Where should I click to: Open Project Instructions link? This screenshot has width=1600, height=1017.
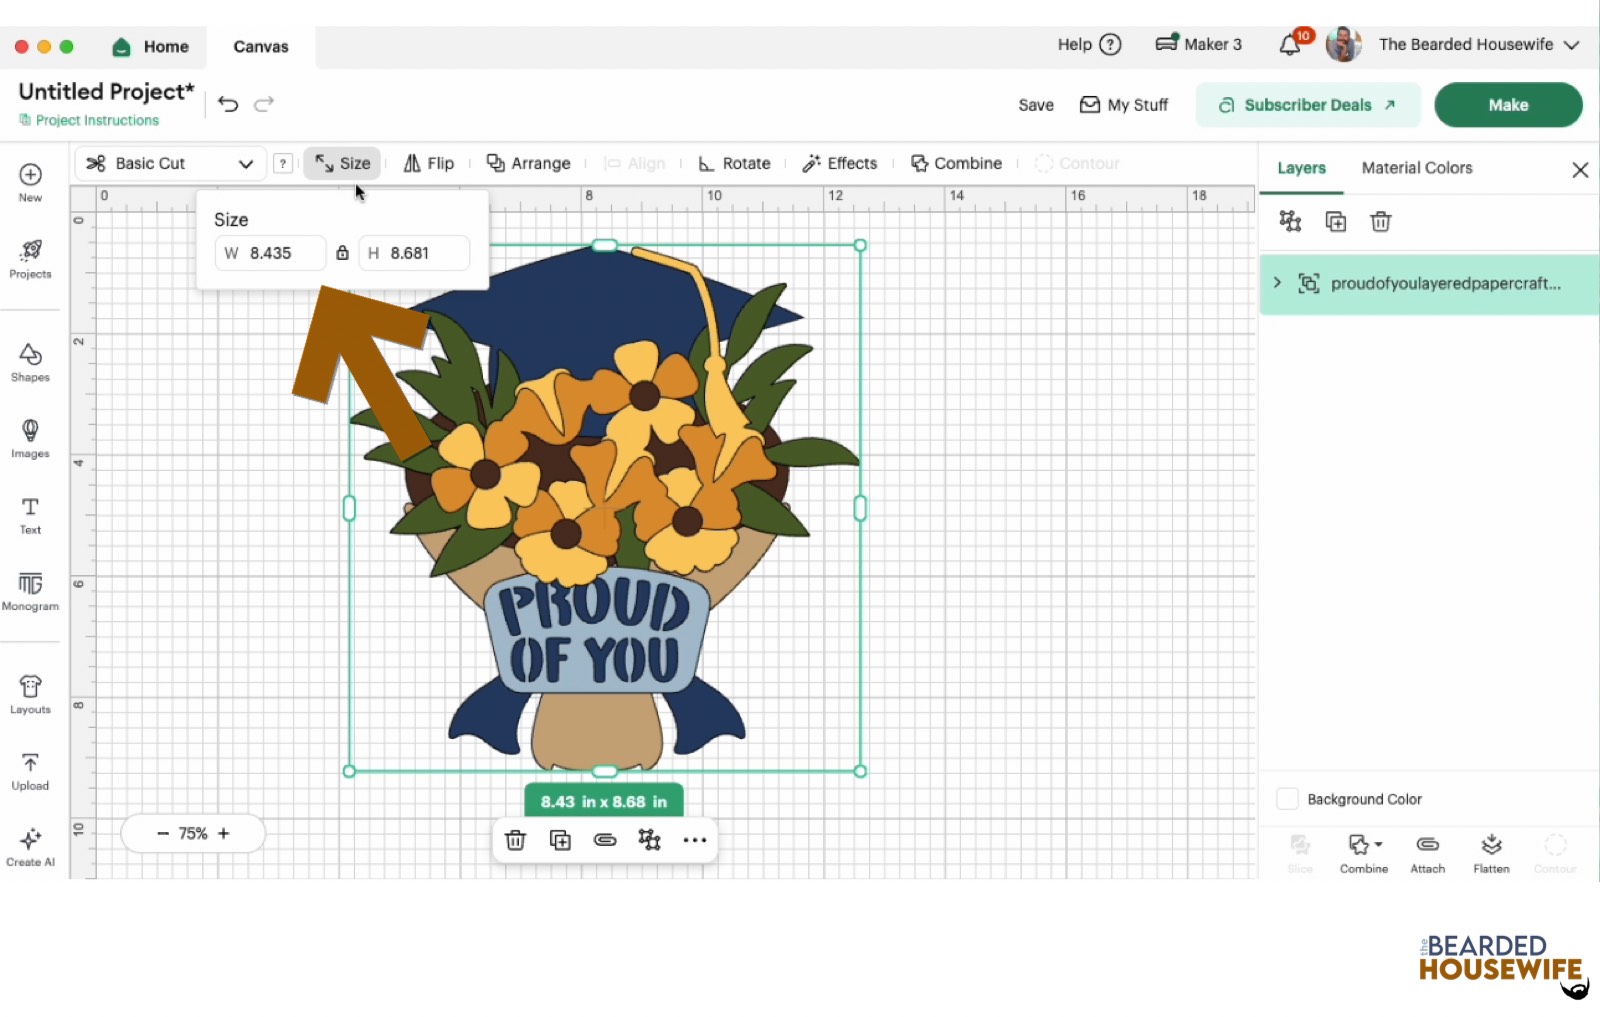[89, 120]
